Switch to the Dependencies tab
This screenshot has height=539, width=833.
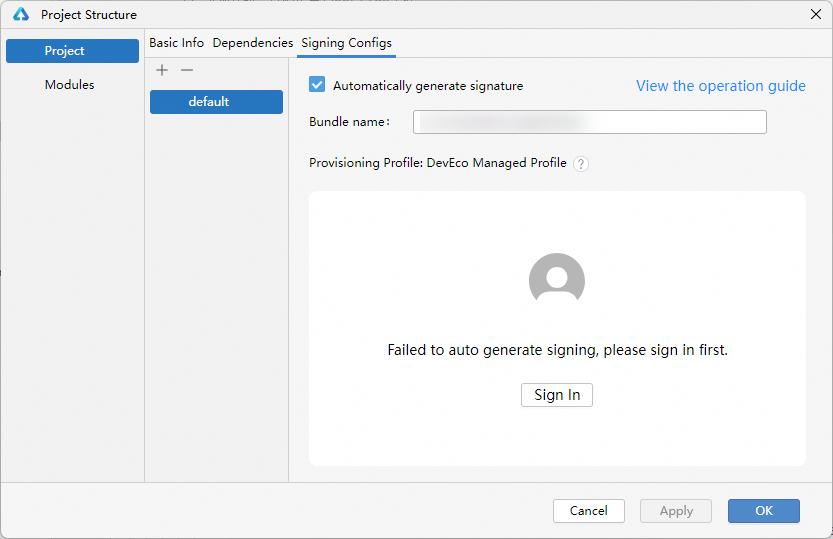(253, 43)
